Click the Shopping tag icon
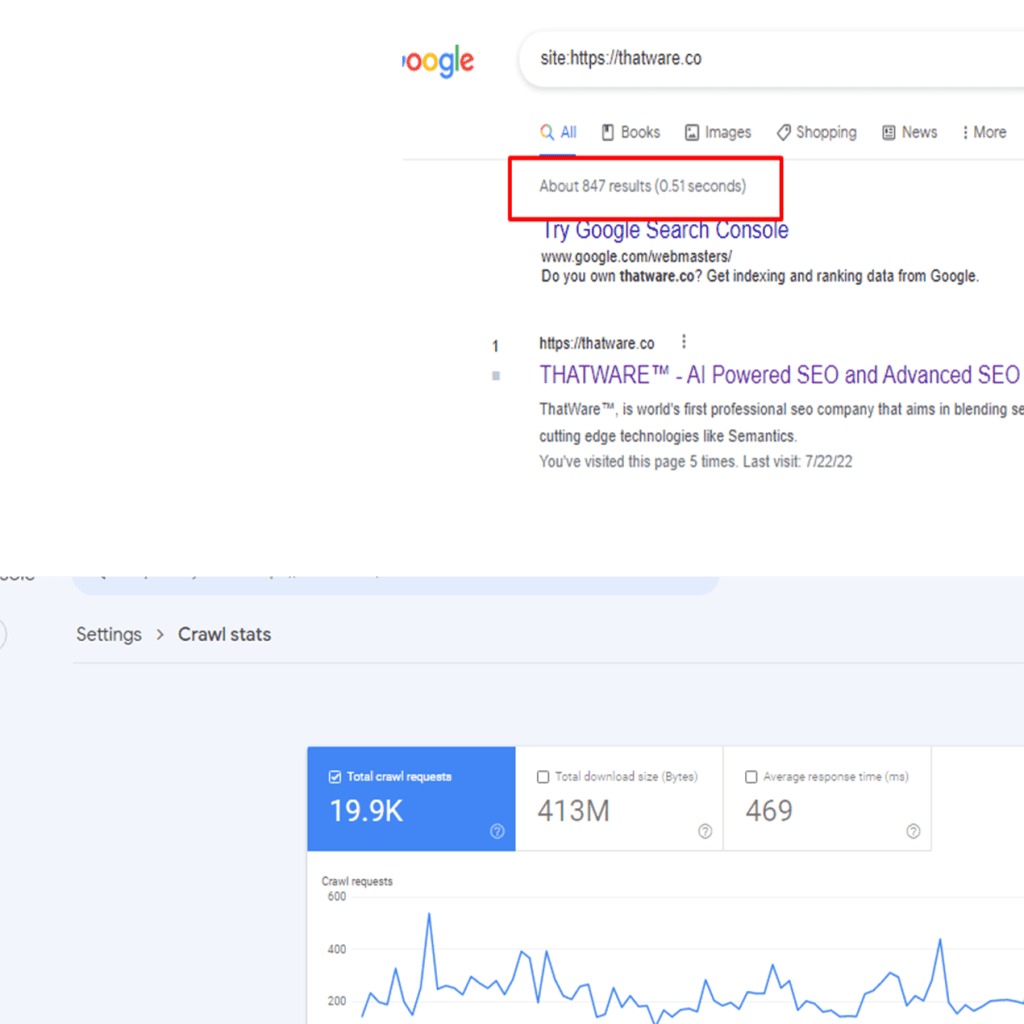1024x1024 pixels. coord(784,133)
